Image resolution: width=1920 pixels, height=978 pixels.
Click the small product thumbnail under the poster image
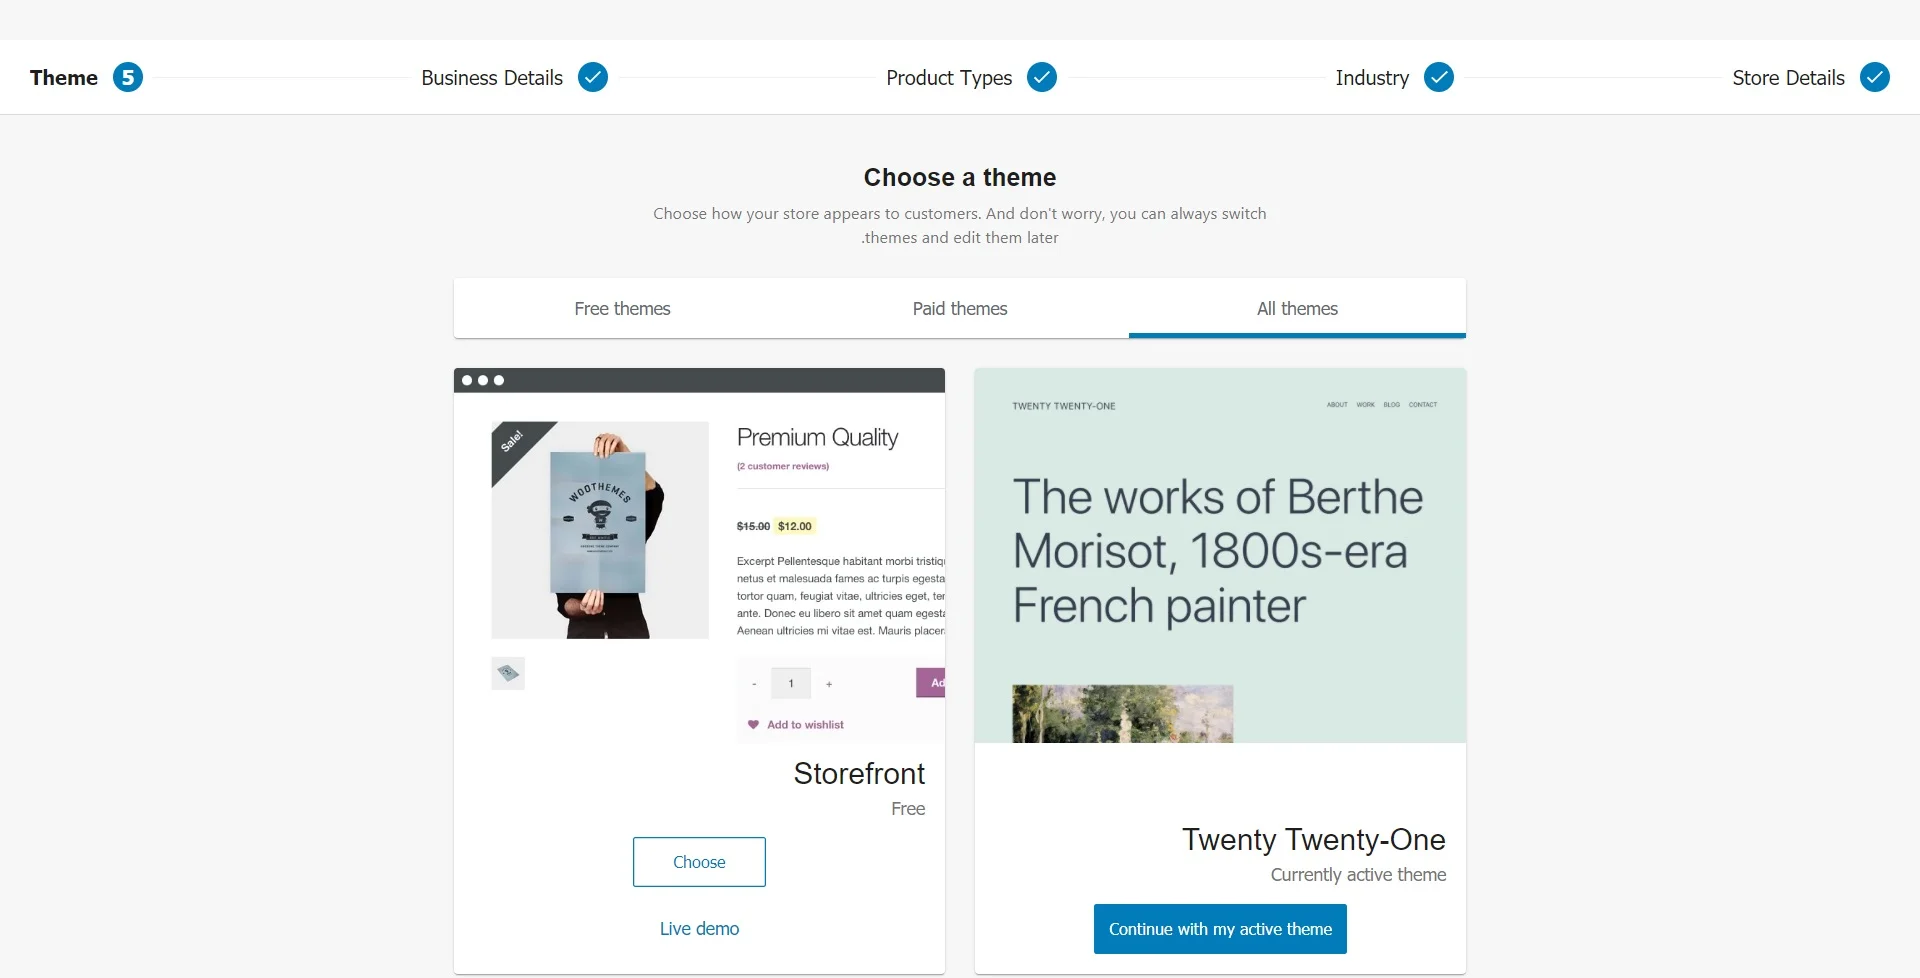508,673
